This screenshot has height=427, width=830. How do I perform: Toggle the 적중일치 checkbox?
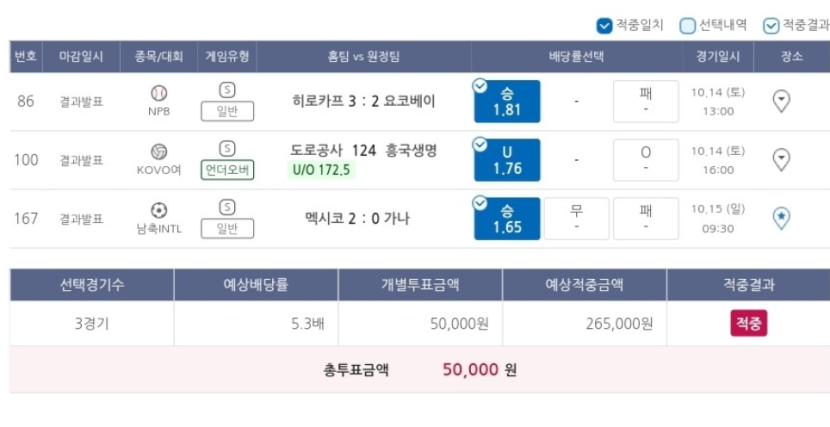[x=604, y=25]
